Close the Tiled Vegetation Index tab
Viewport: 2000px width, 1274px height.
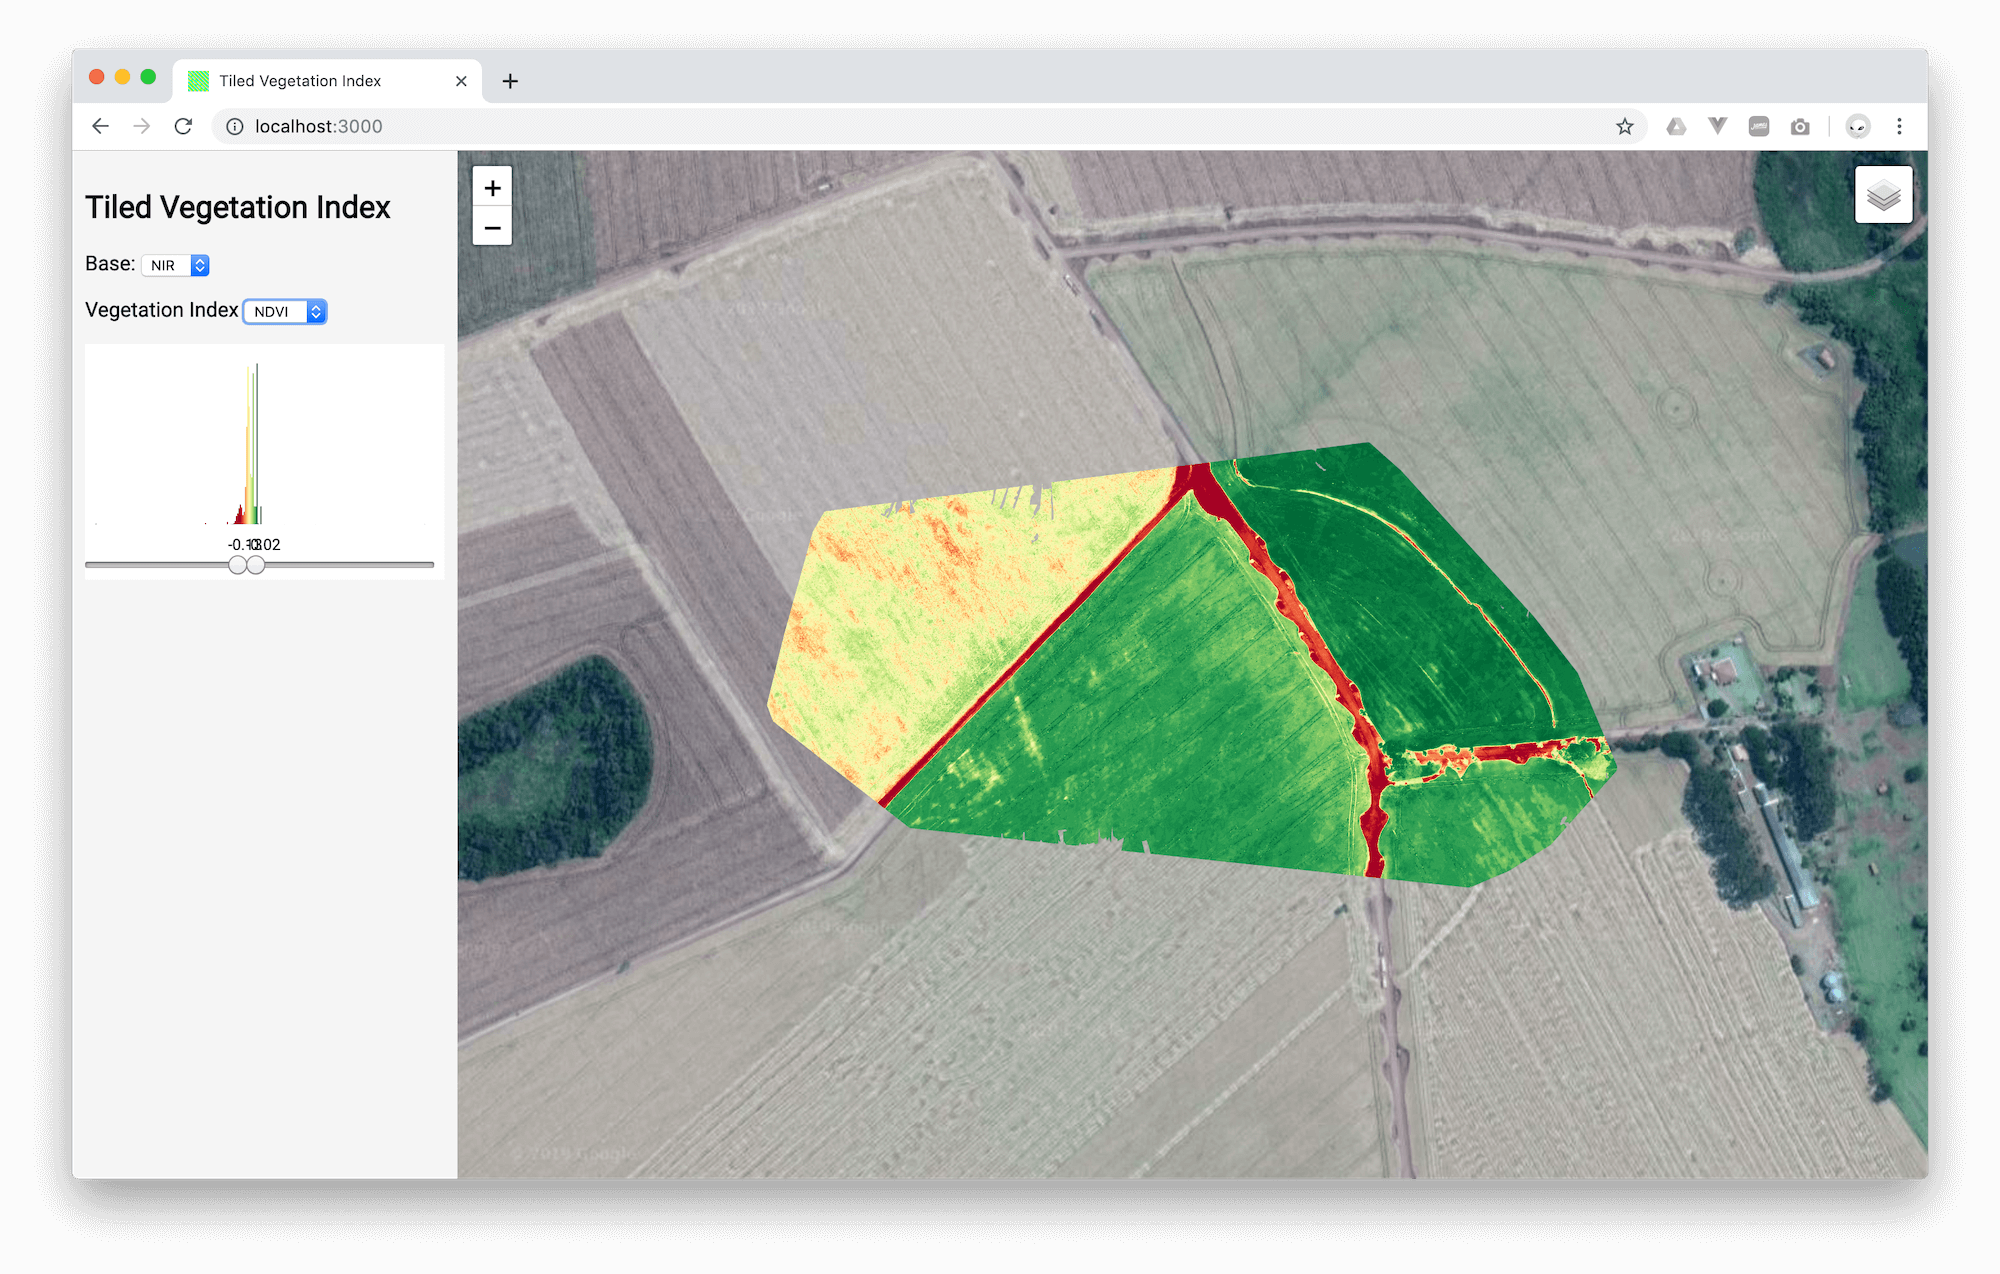point(461,81)
